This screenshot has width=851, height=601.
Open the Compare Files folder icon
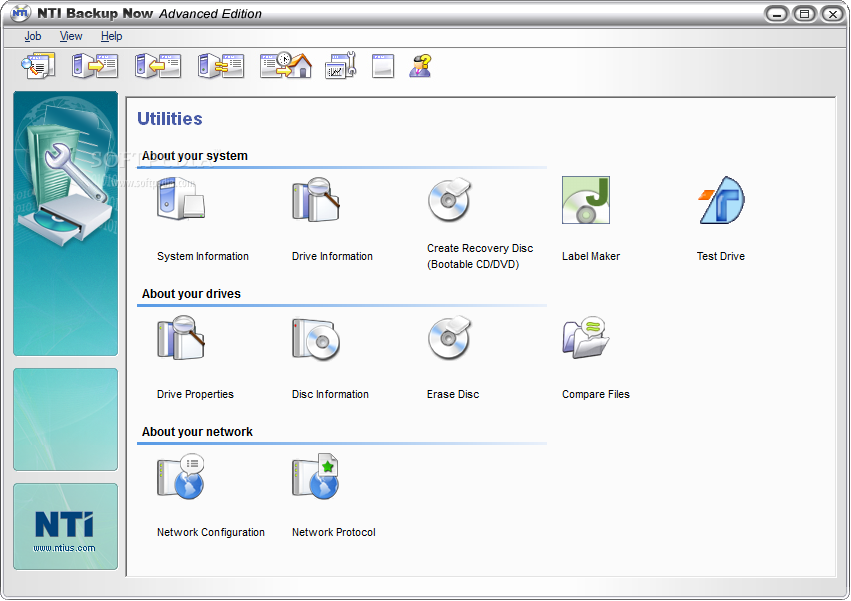[586, 338]
